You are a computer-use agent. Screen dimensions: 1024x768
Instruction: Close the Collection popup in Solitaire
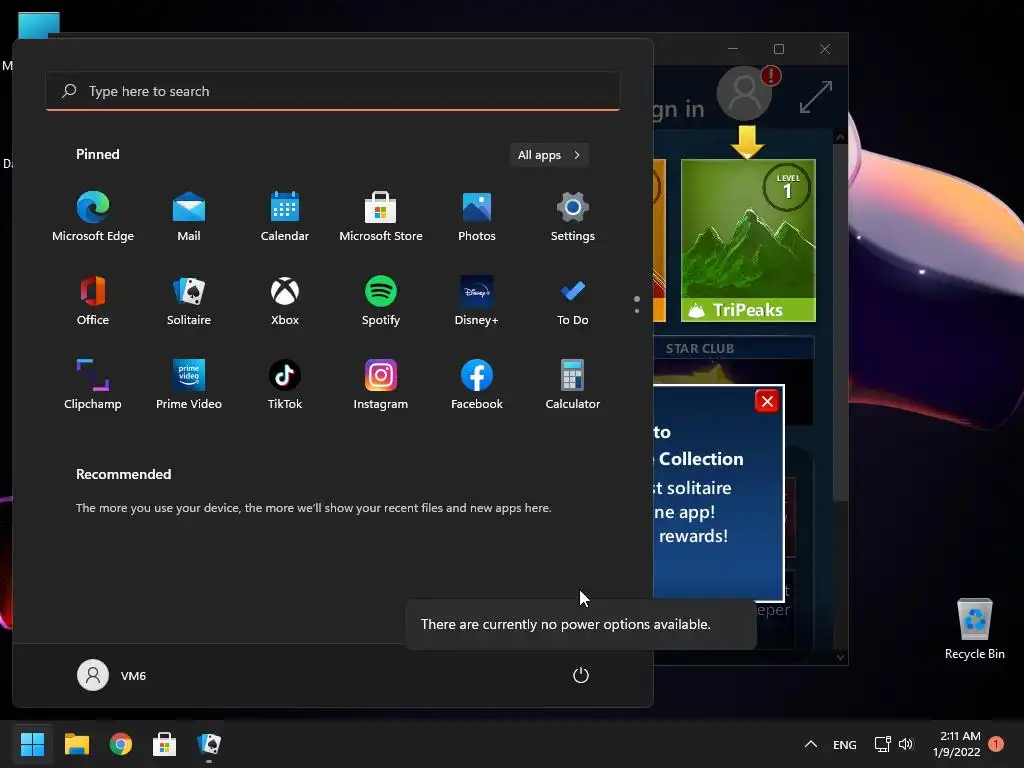[x=767, y=401]
